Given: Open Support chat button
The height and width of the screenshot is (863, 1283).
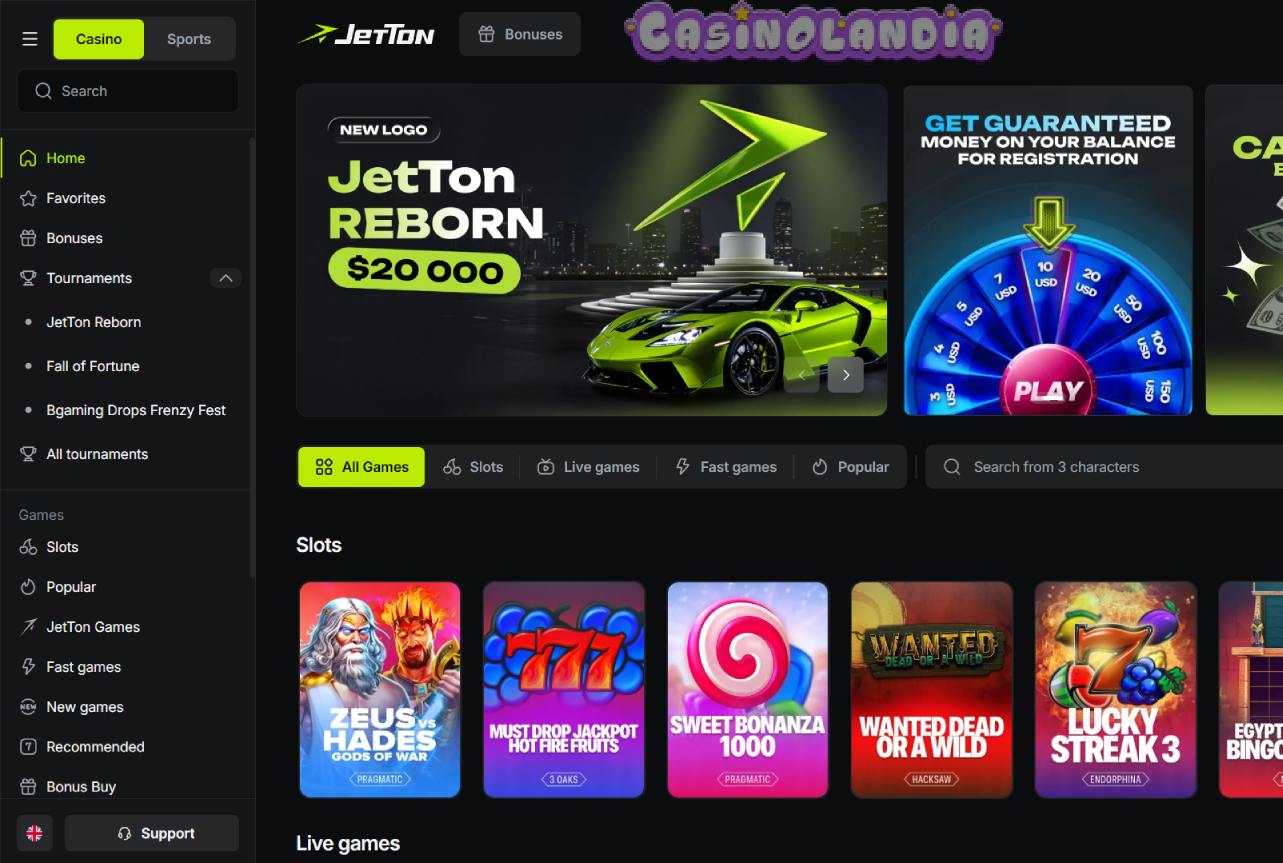Looking at the screenshot, I should pyautogui.click(x=152, y=833).
